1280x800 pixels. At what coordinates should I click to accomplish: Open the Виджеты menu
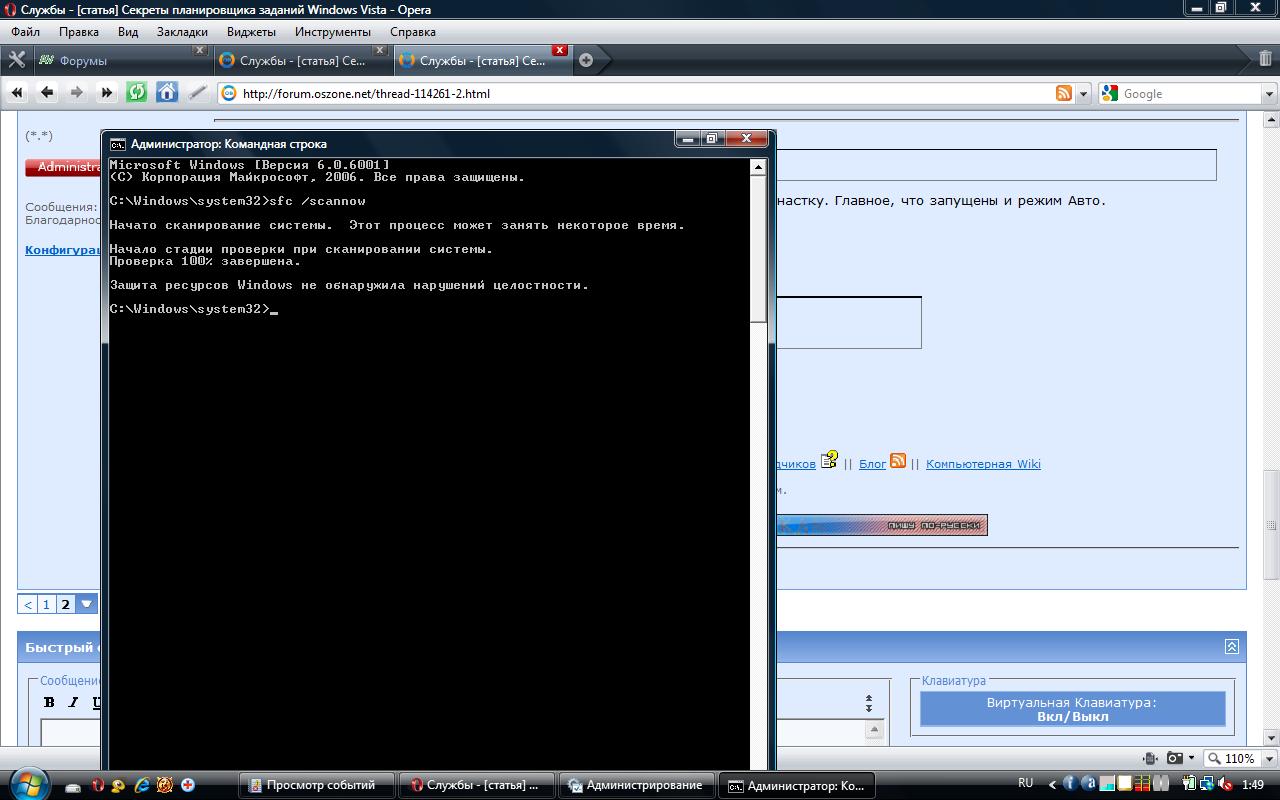(x=251, y=31)
